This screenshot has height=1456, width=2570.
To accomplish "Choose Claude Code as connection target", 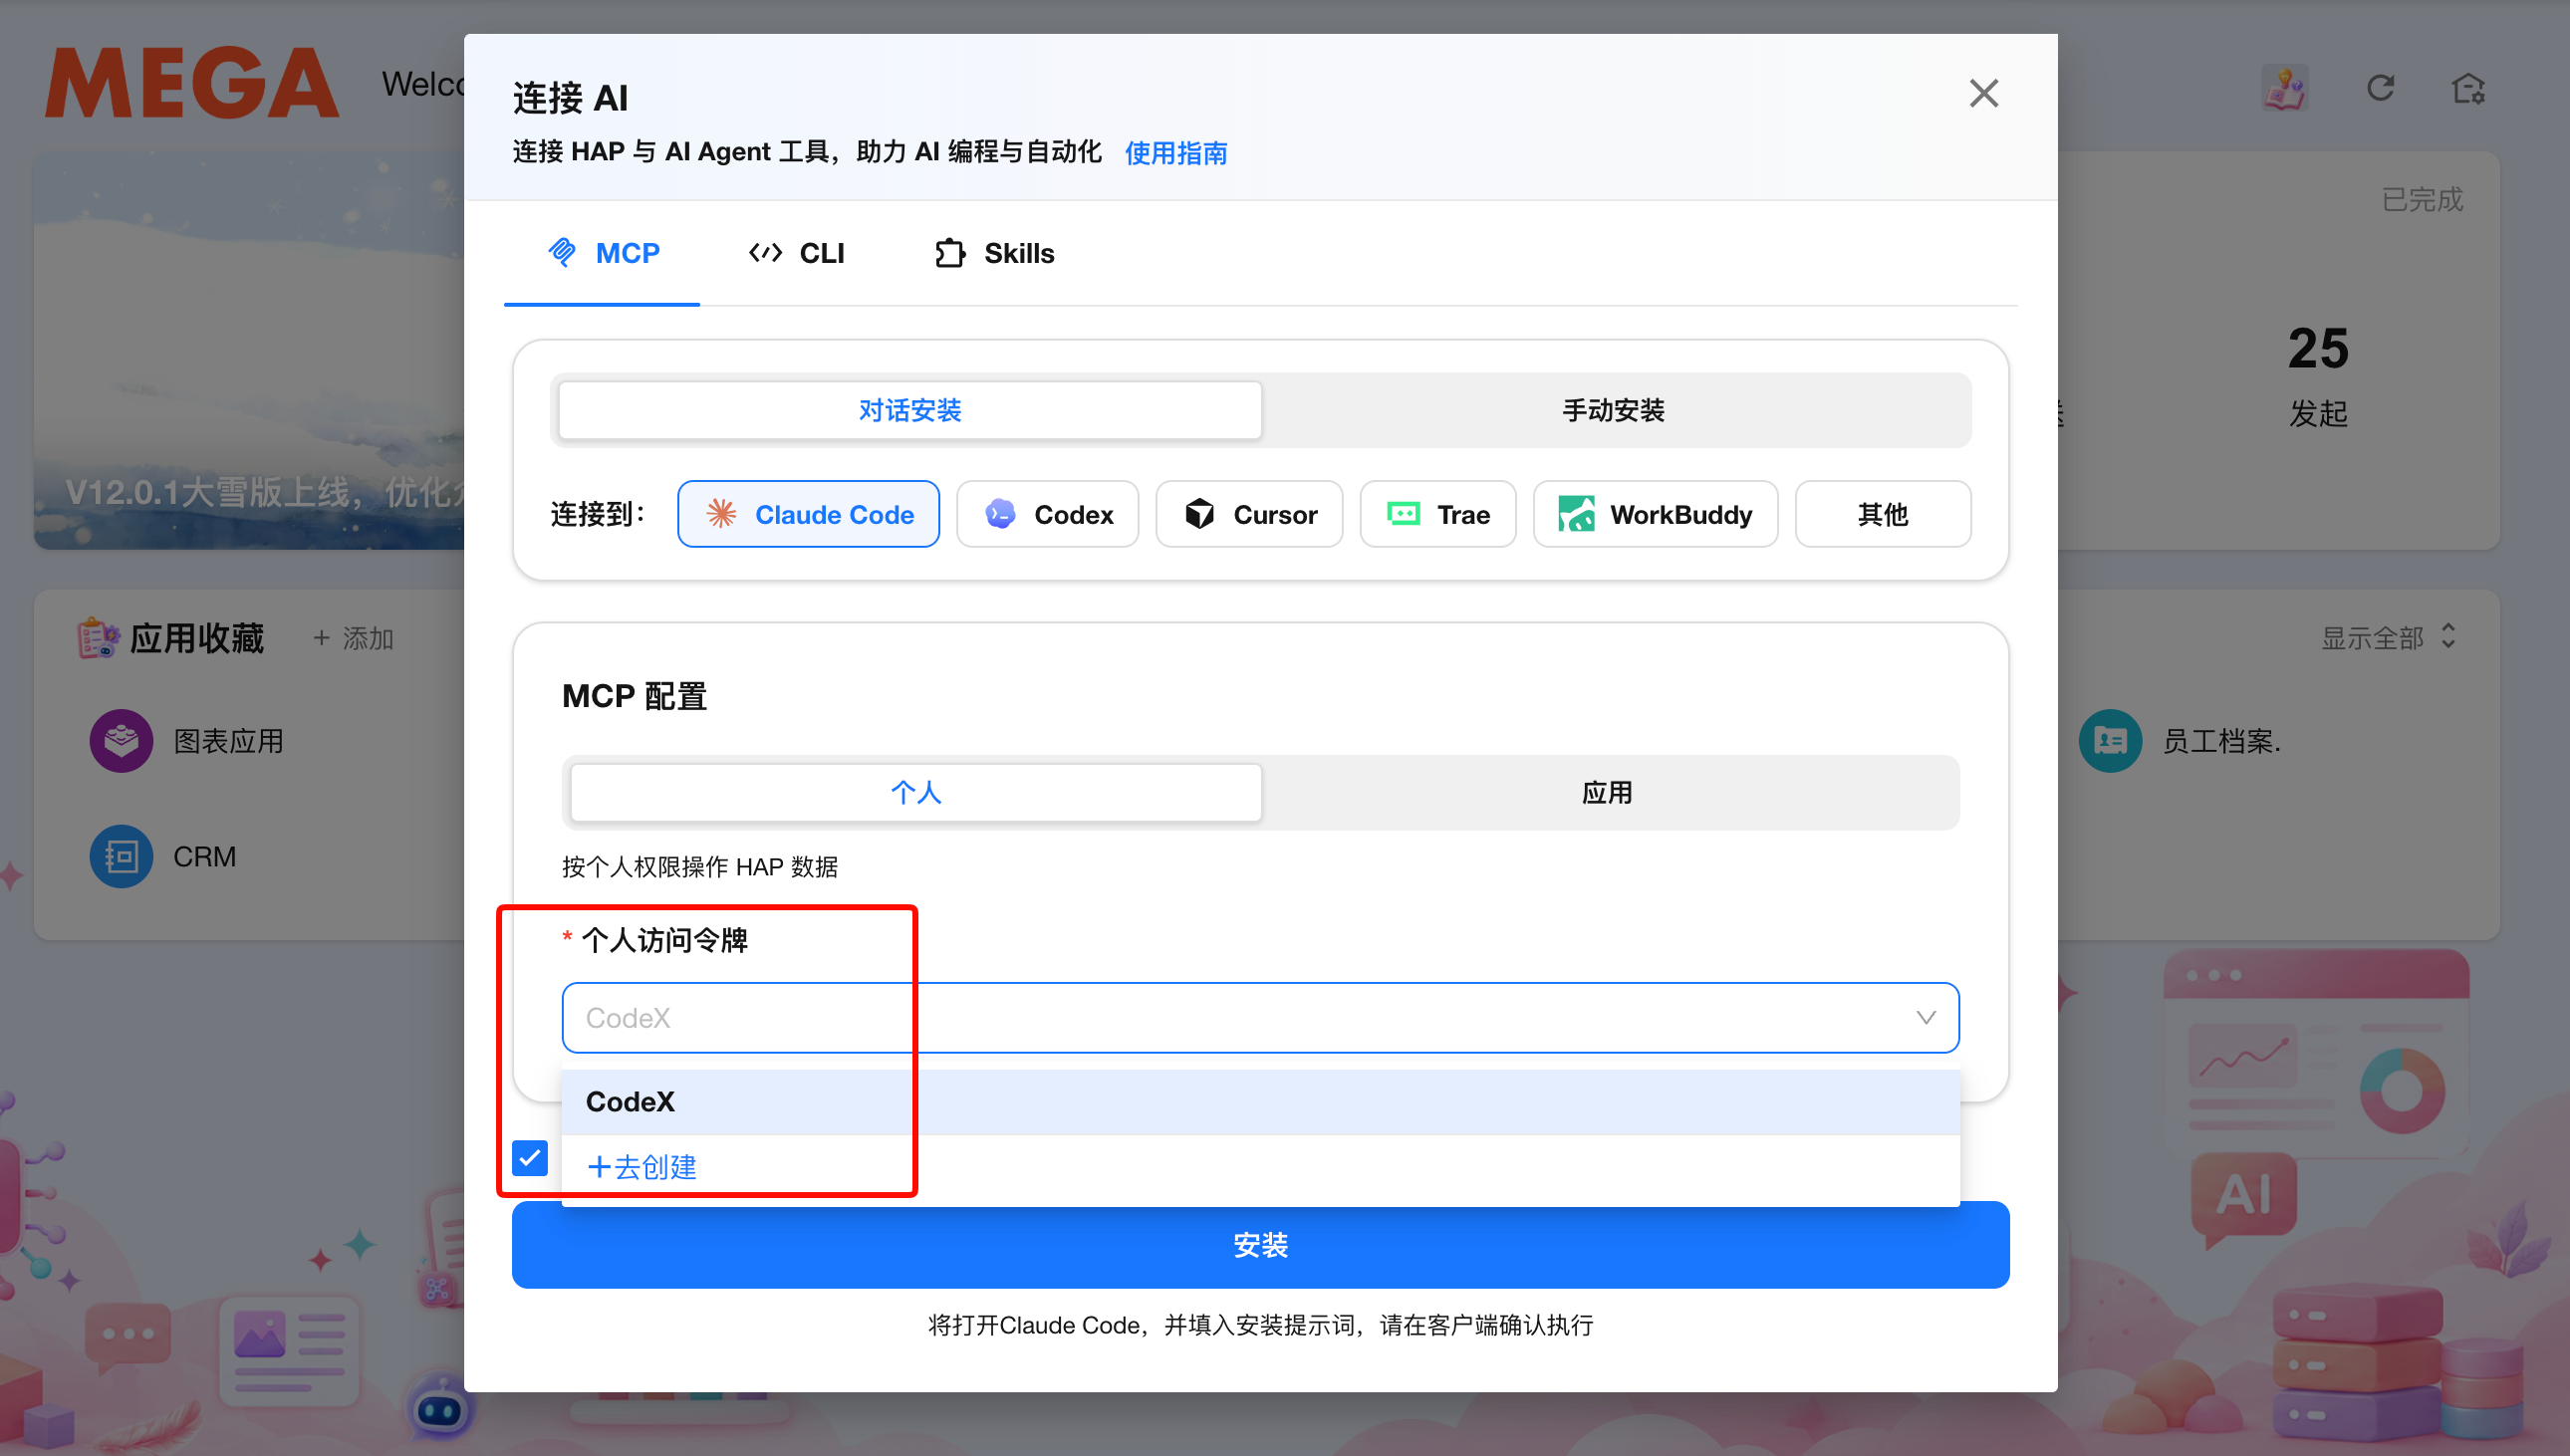I will (808, 514).
